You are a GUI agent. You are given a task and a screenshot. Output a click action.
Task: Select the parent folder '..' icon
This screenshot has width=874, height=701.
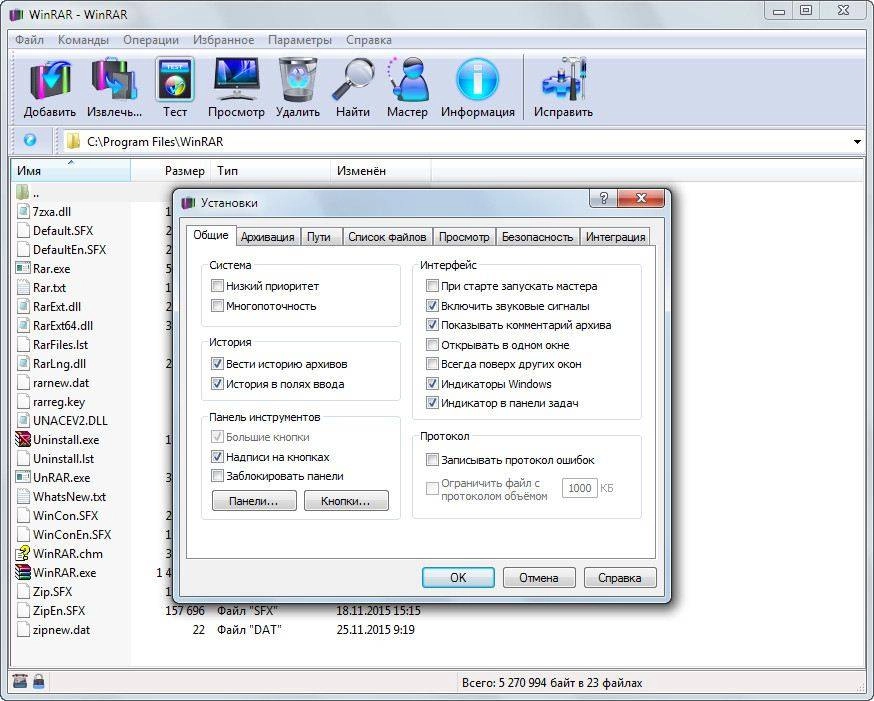click(x=23, y=193)
